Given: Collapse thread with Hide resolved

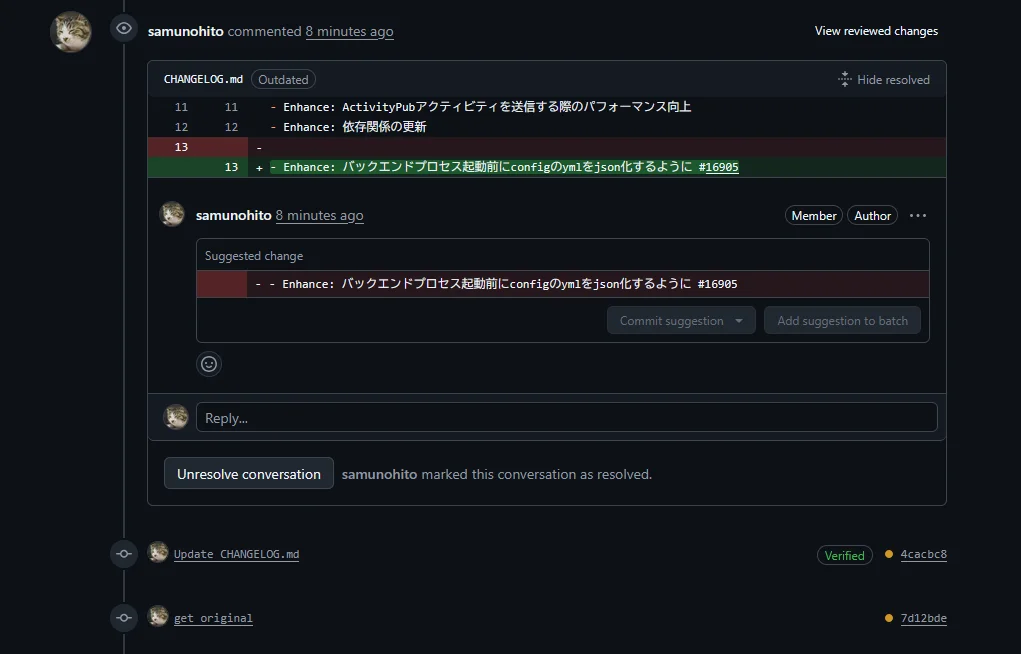Looking at the screenshot, I should 883,80.
